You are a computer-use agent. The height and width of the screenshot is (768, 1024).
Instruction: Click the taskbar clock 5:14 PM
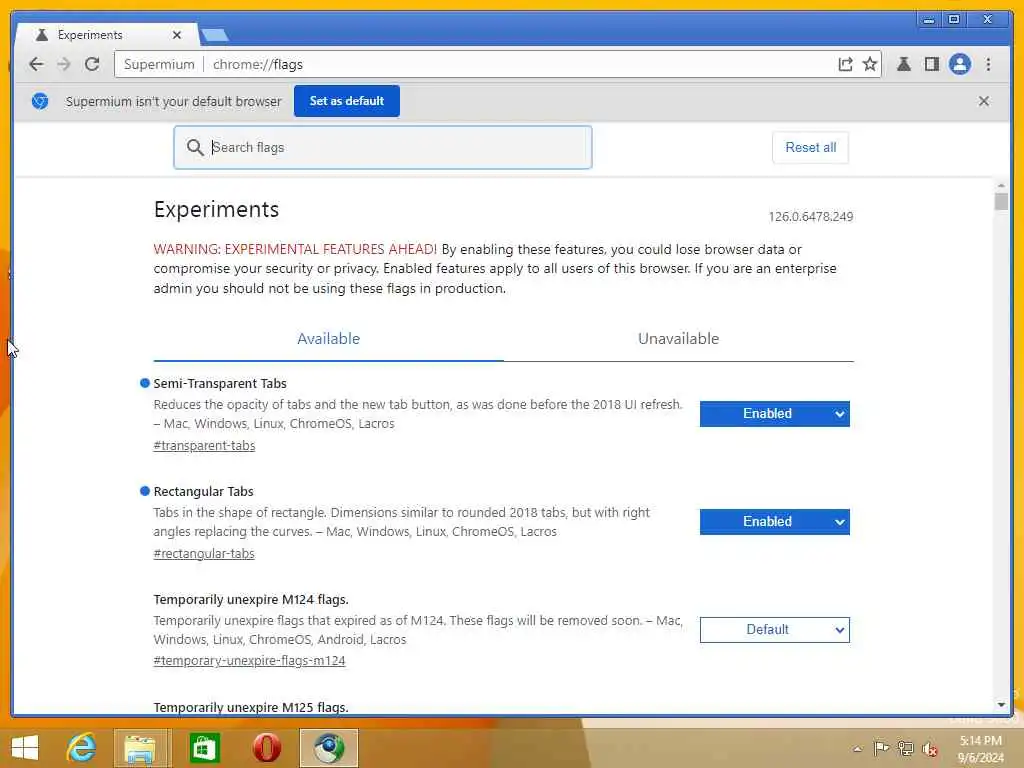click(x=980, y=741)
